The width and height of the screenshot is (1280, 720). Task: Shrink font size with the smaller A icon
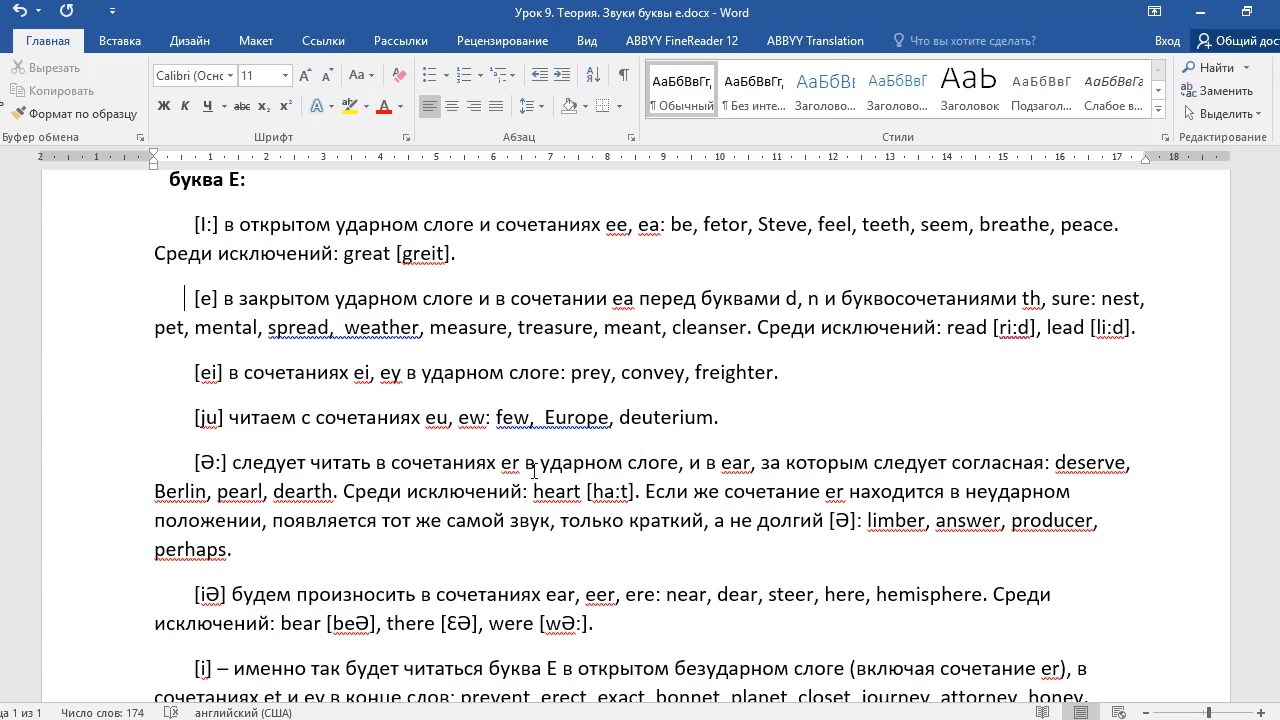tap(327, 76)
